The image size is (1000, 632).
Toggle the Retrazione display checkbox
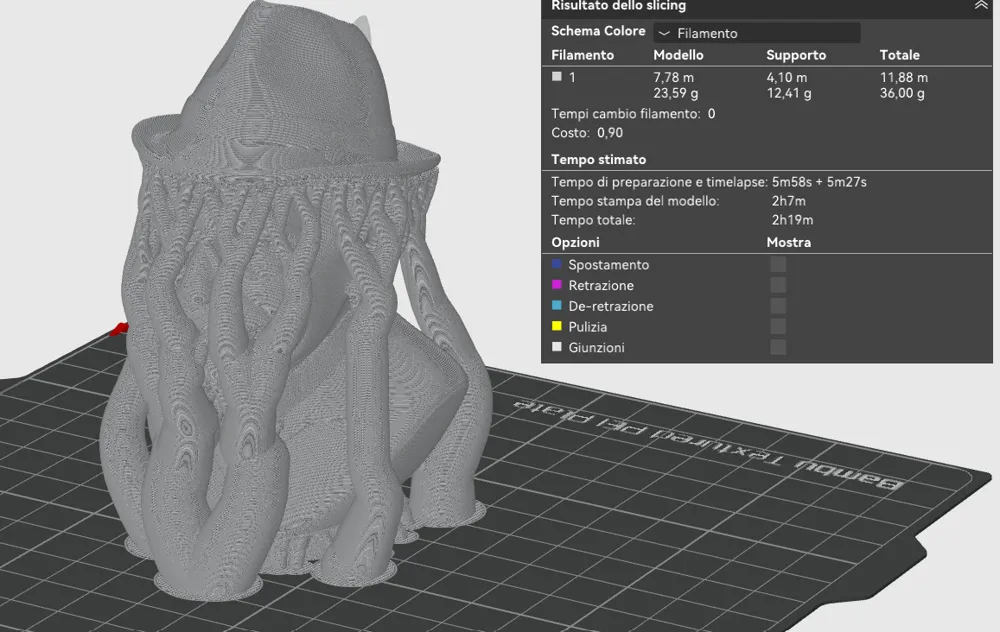[x=778, y=284]
